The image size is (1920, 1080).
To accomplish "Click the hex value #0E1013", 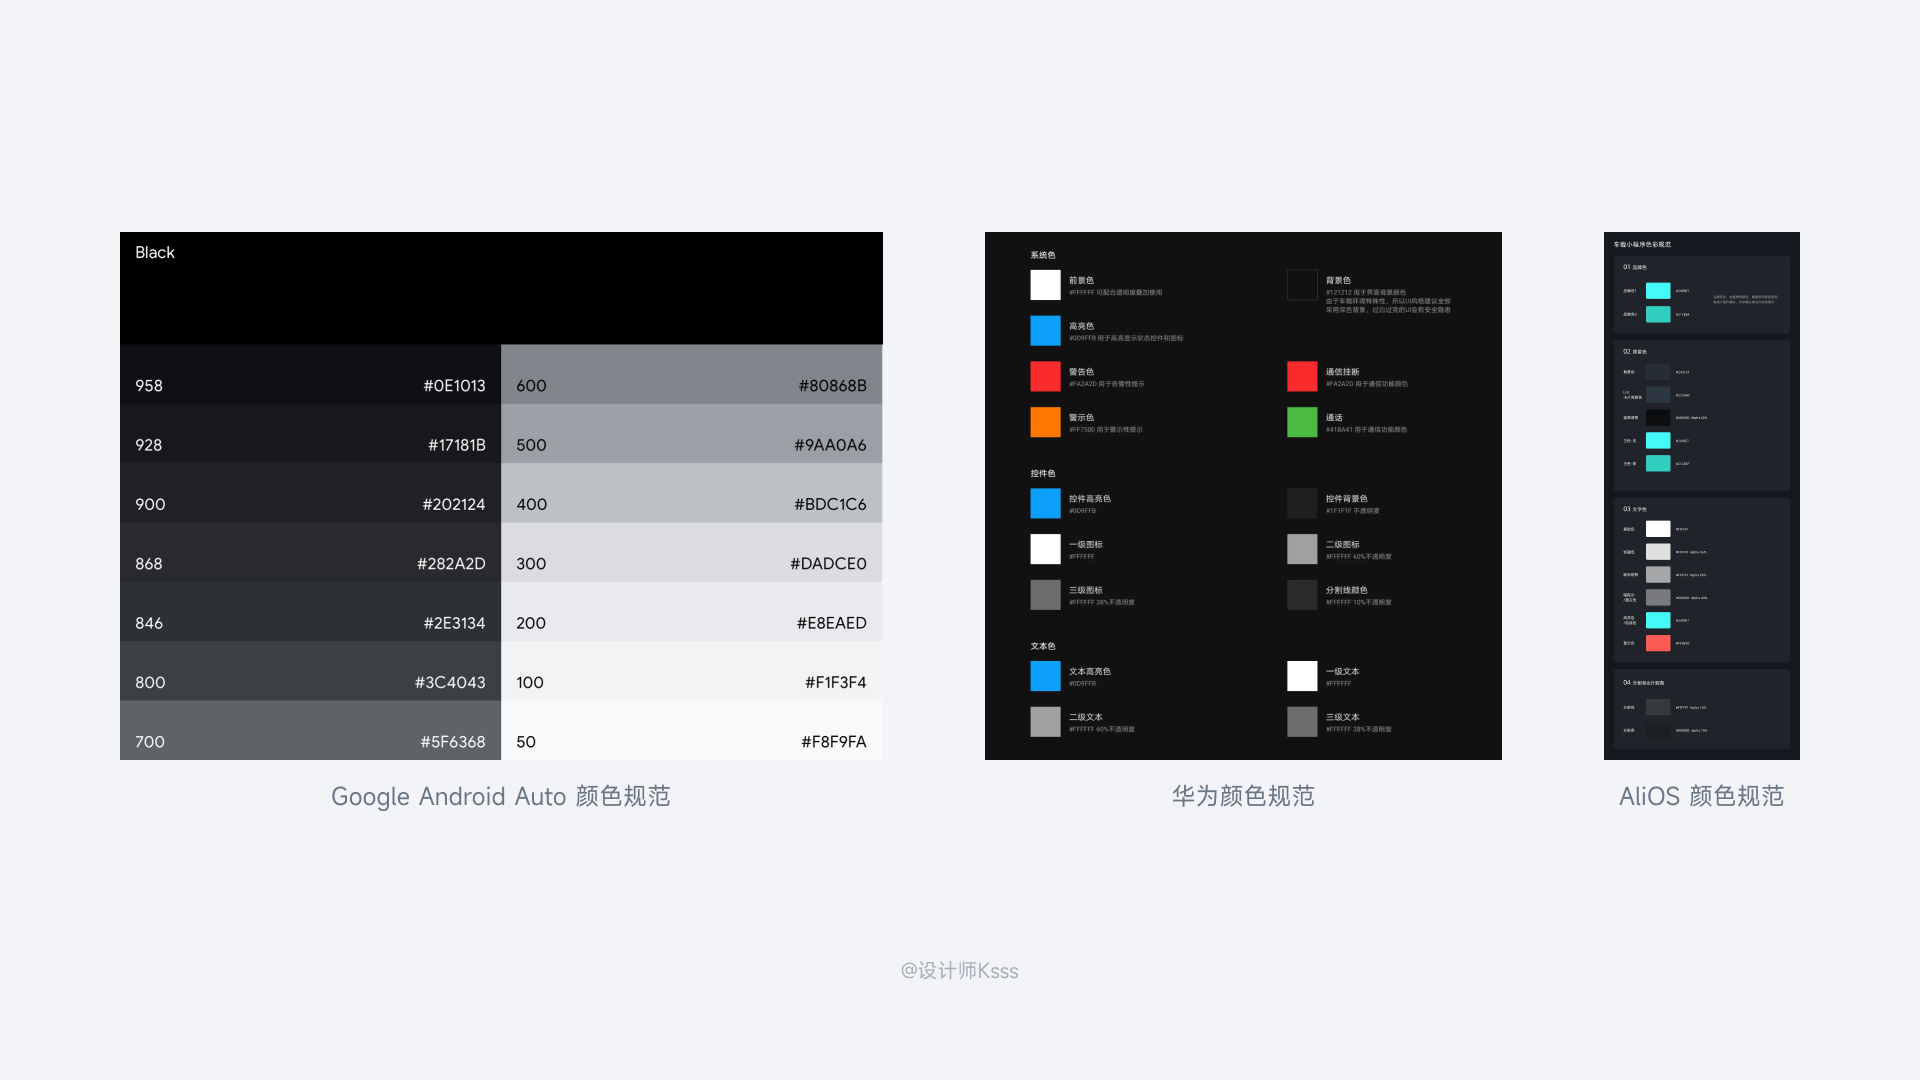I will coord(454,386).
